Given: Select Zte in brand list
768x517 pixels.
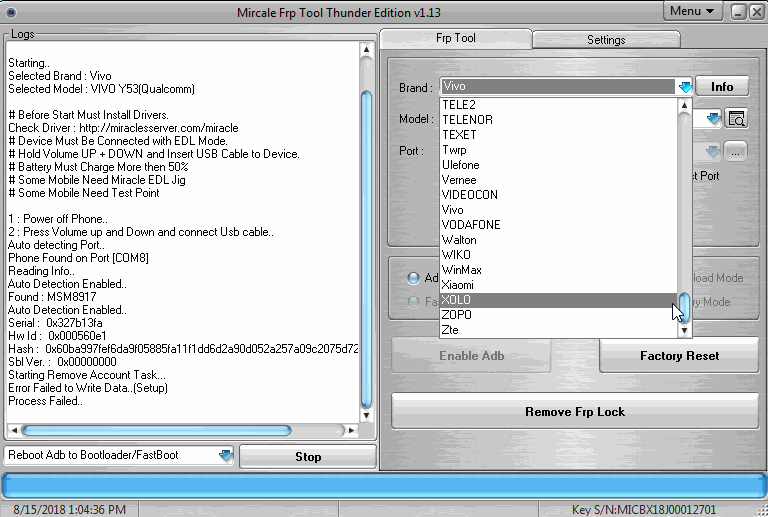Looking at the screenshot, I should click(558, 330).
